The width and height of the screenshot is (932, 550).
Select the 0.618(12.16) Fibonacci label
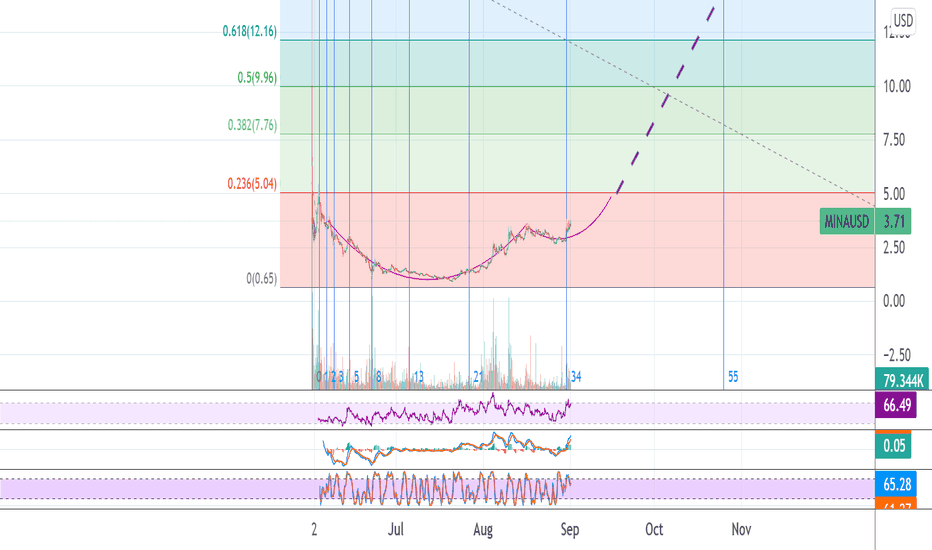click(250, 31)
